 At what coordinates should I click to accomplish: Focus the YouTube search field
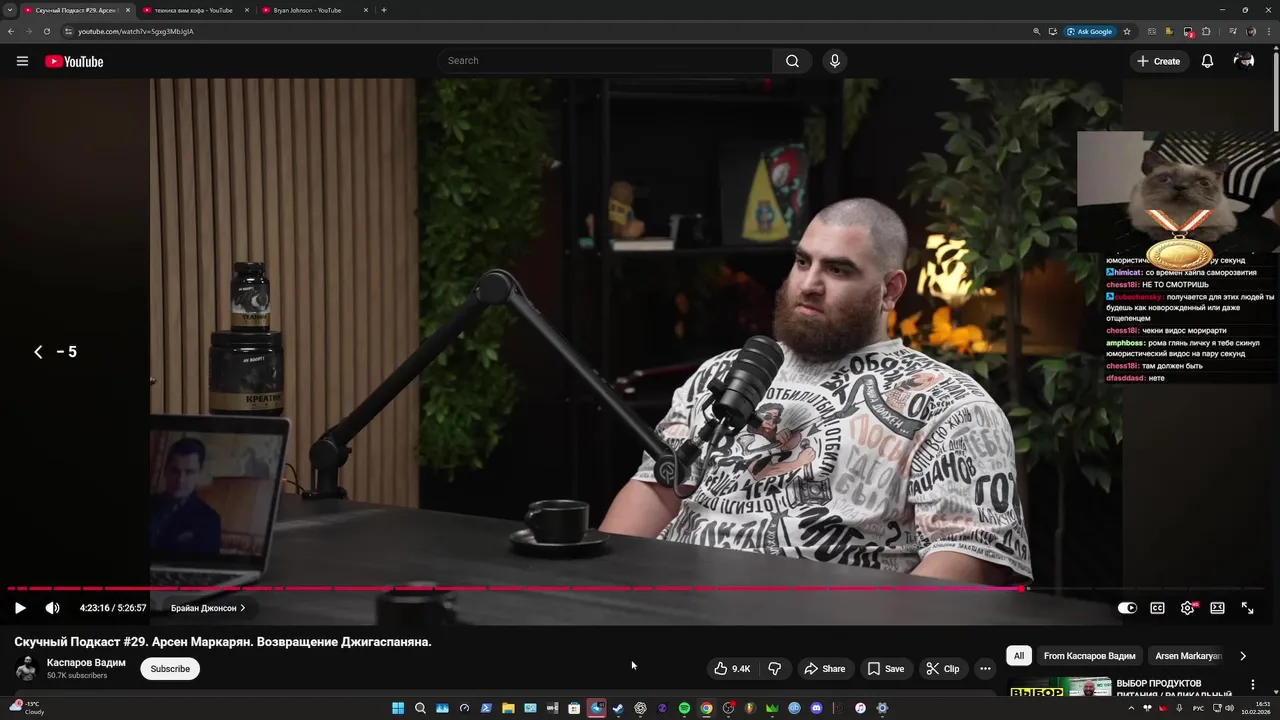point(605,61)
